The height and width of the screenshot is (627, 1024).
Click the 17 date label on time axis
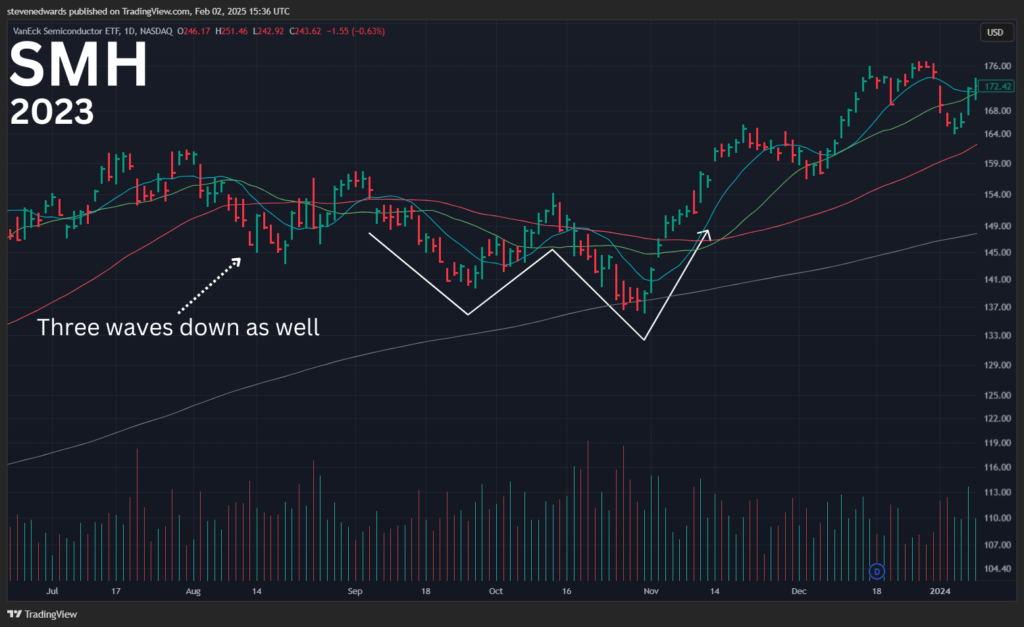coord(116,591)
